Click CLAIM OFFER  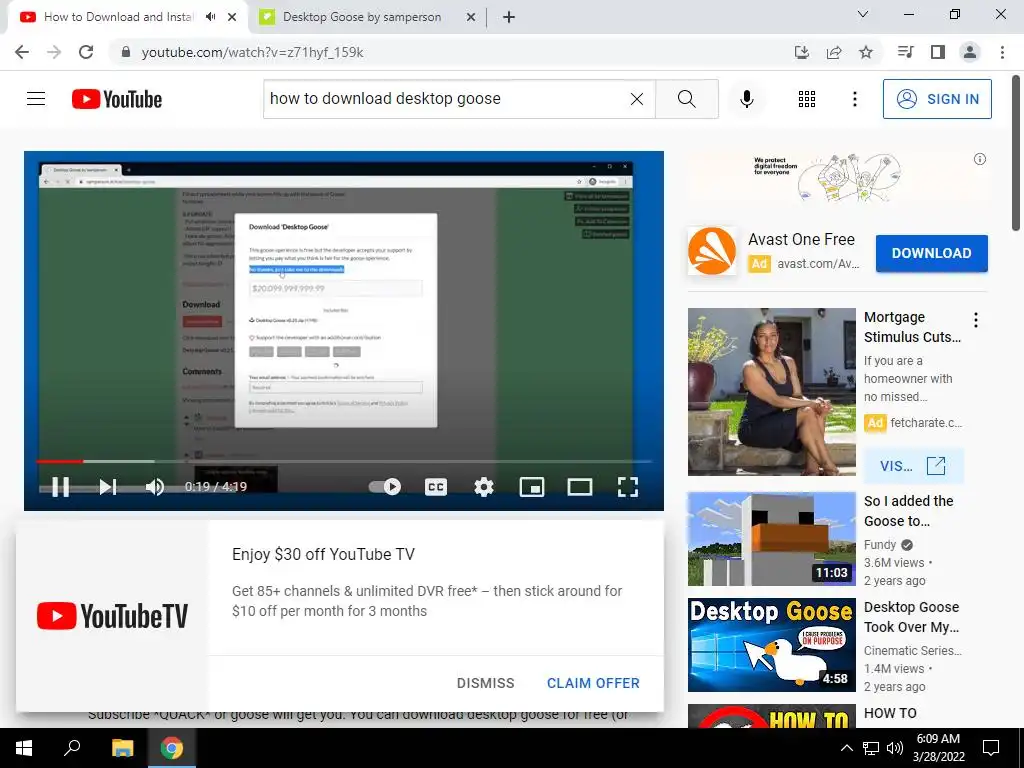tap(593, 683)
